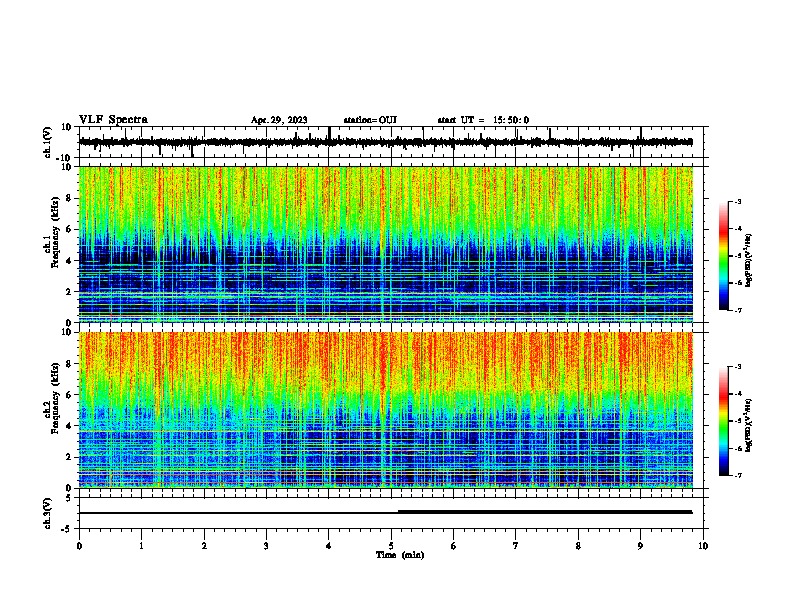The image size is (792, 612).
Task: Click the "8" kHz tick on ch.1 spectrogram
Action: pyautogui.click(x=70, y=198)
